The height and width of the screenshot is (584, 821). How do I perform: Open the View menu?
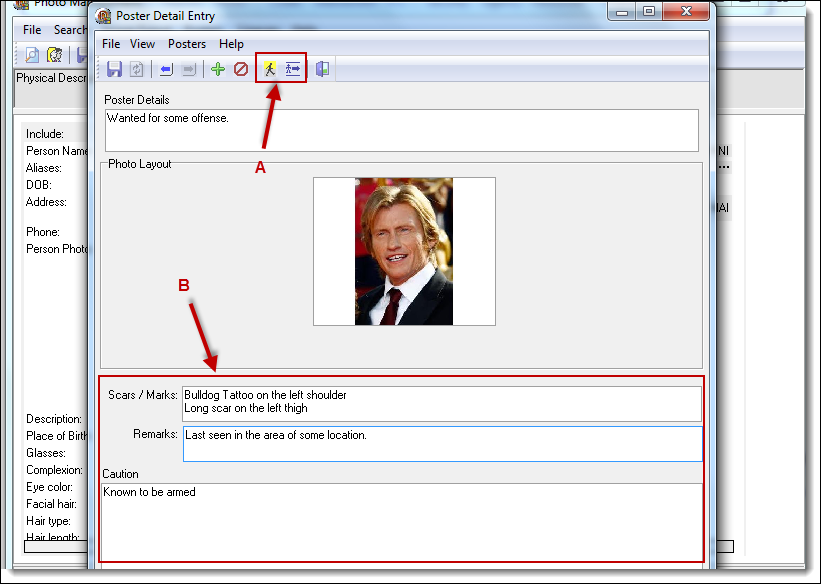point(143,44)
